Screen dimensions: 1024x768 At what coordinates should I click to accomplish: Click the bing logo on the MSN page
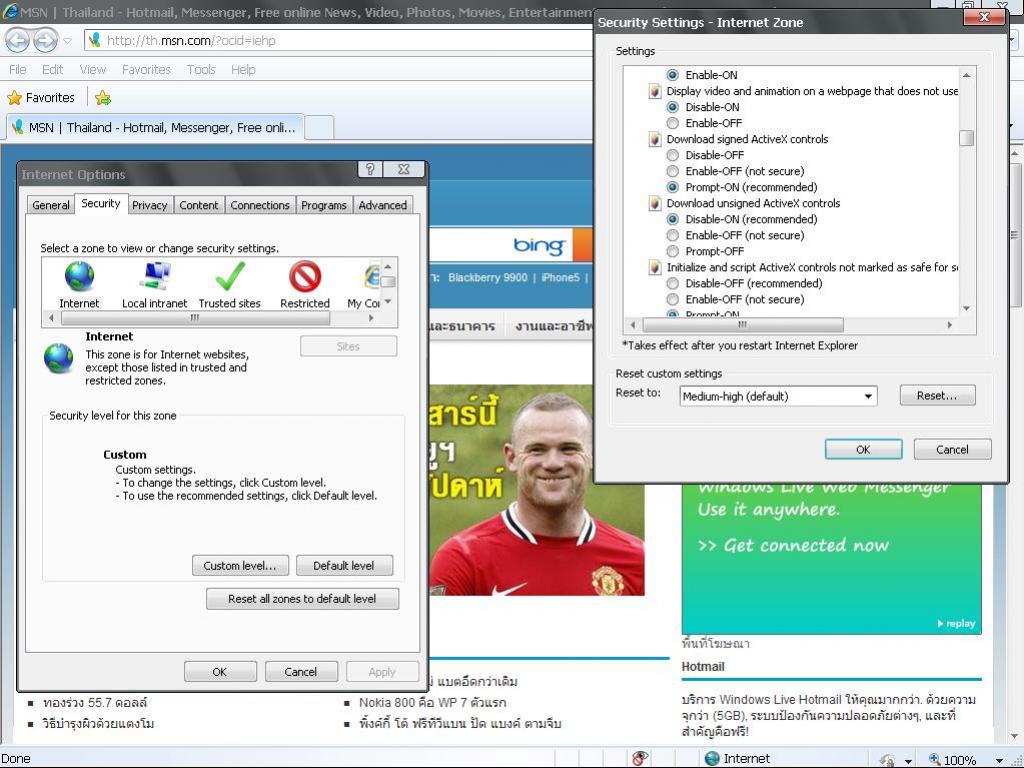click(x=539, y=246)
